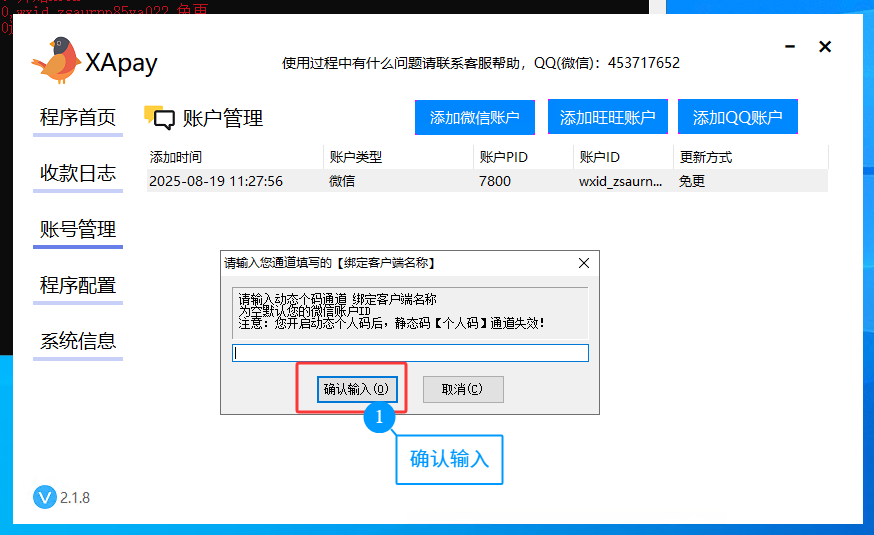This screenshot has width=874, height=535.
Task: Open the 系统信息 tab
Action: pyautogui.click(x=78, y=342)
